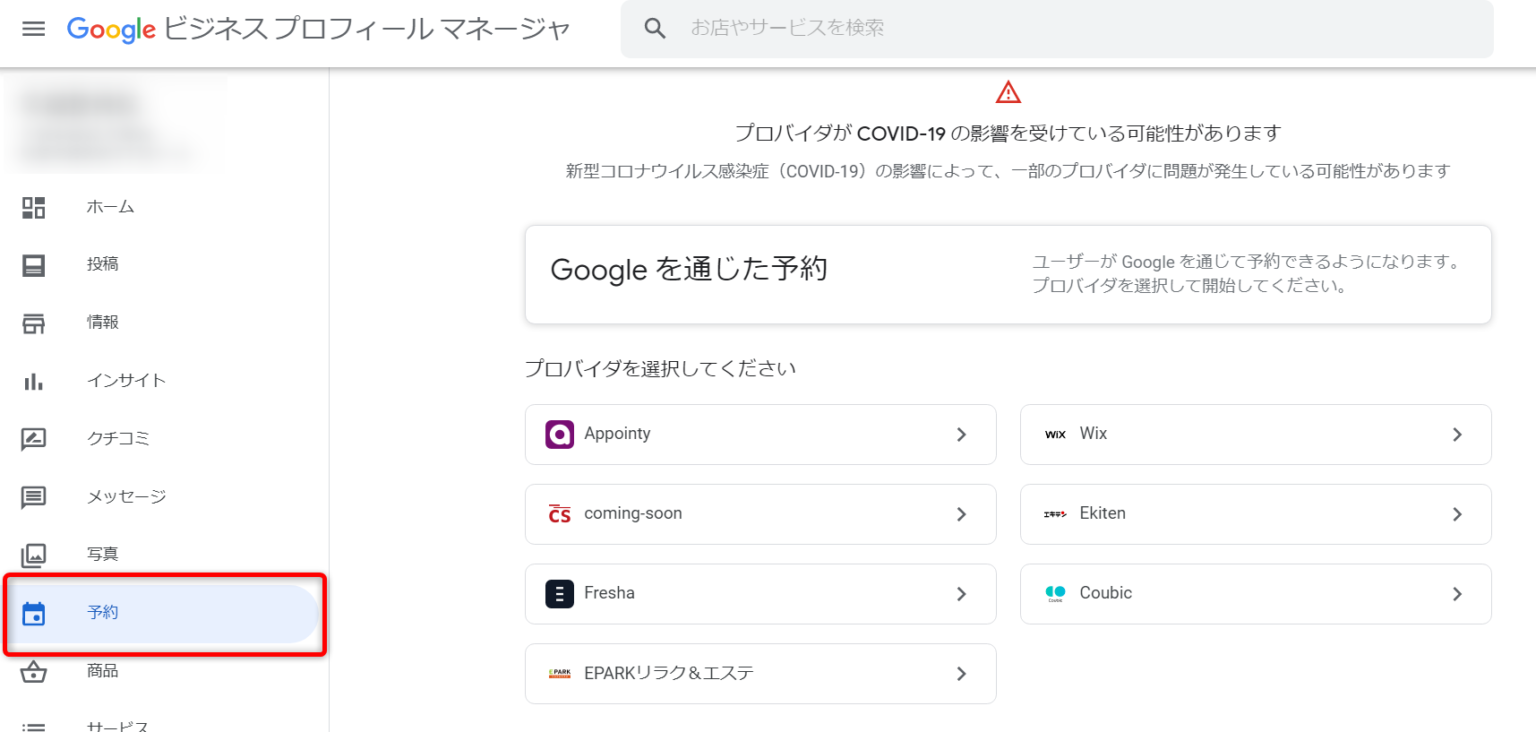Click the Posts (投稿) sidebar icon
1536x732 pixels.
pyautogui.click(x=34, y=265)
